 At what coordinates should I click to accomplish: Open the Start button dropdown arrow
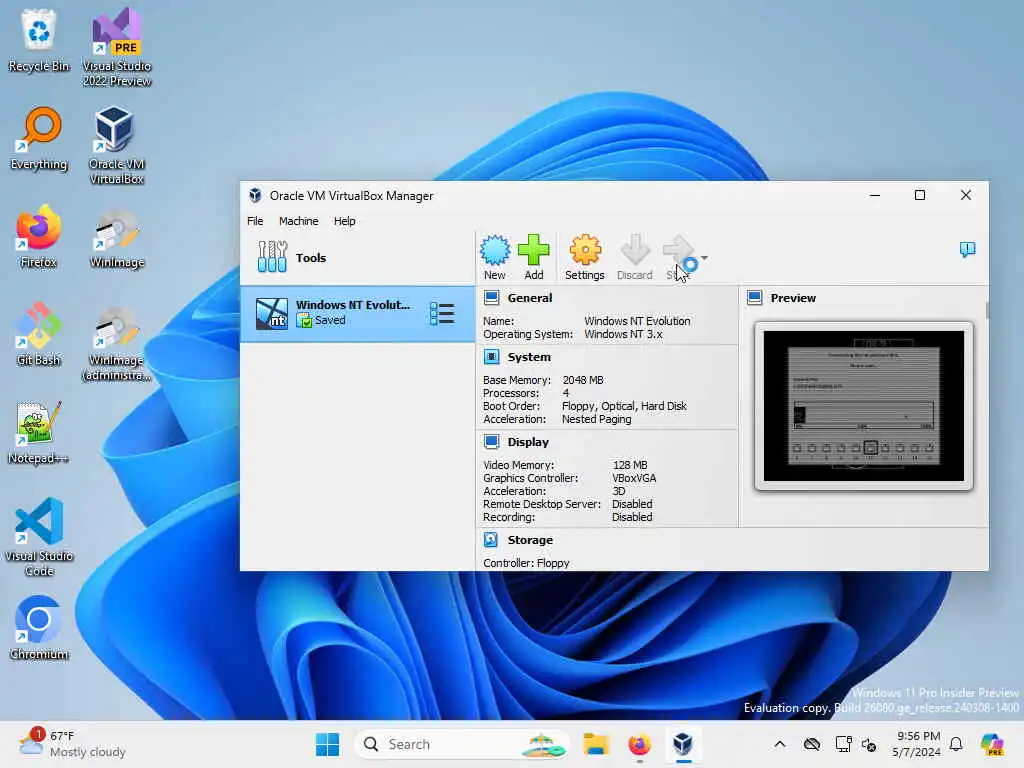coord(704,258)
